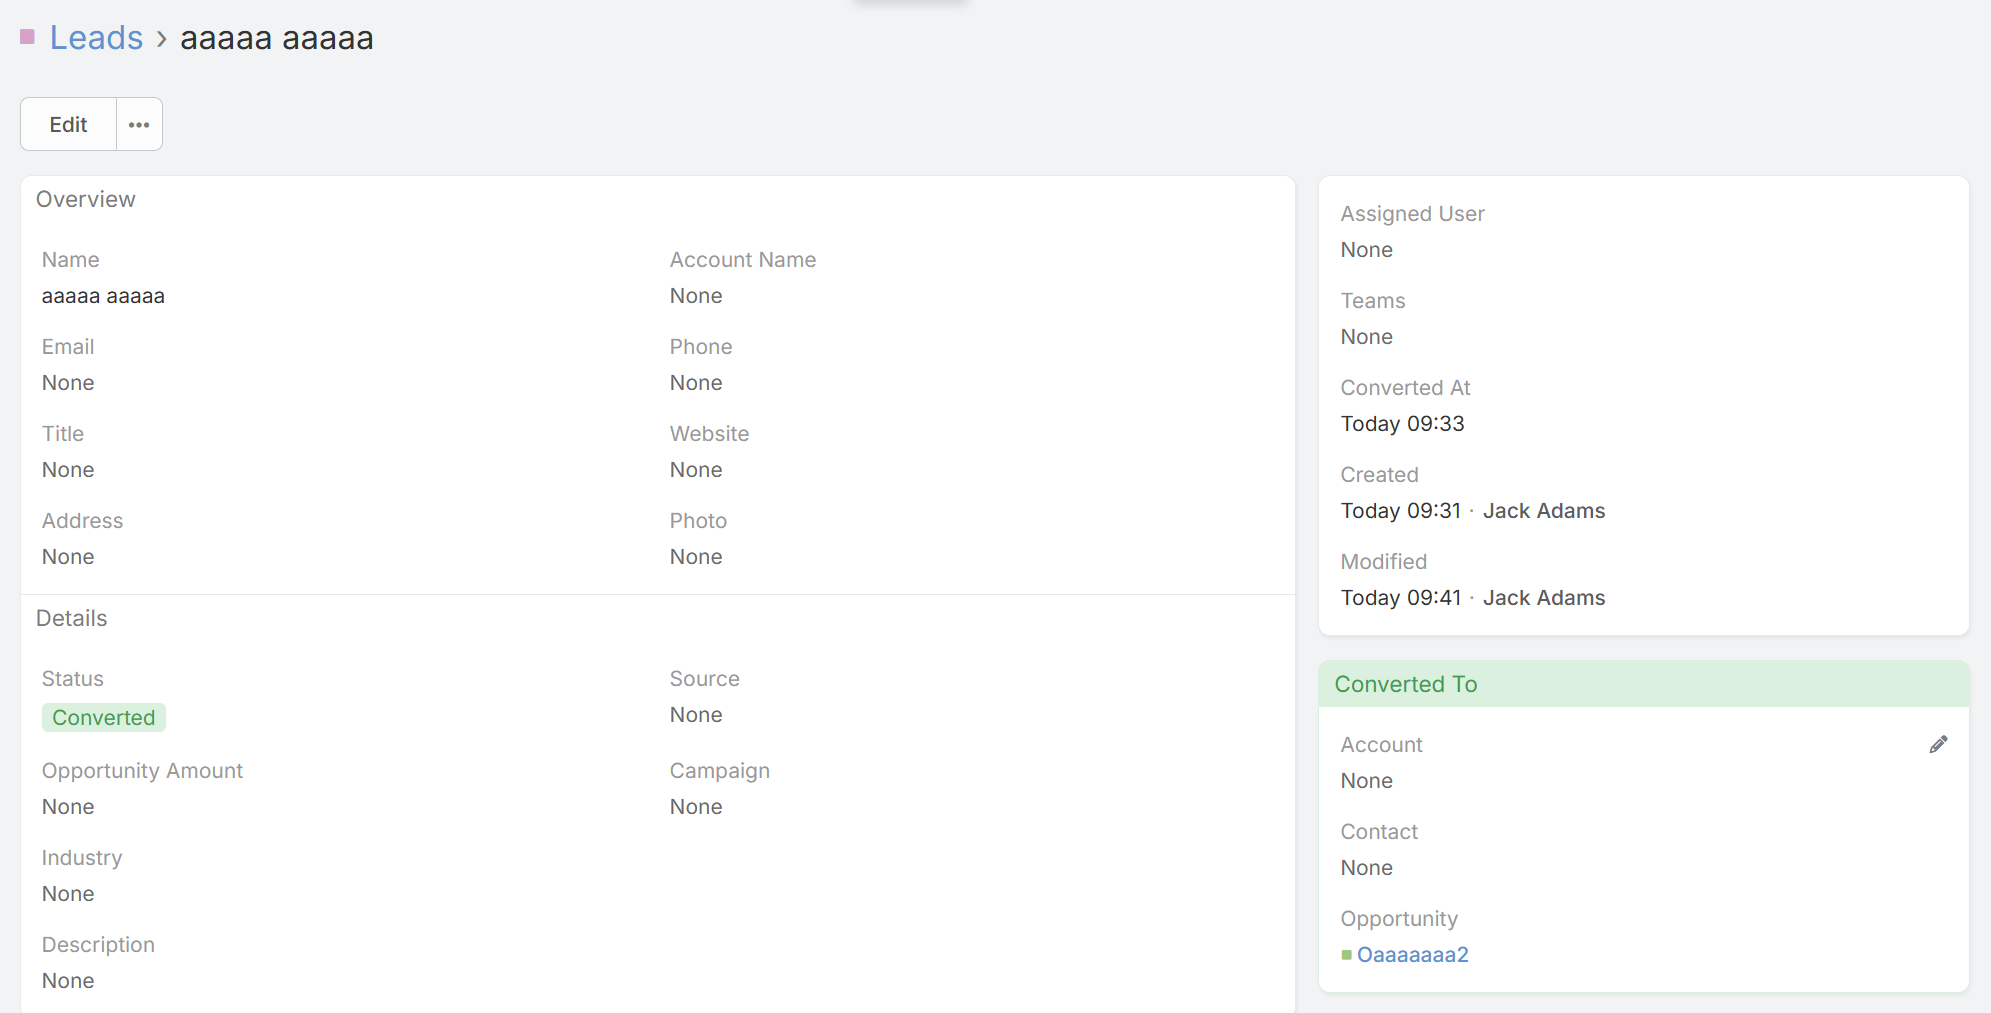This screenshot has width=1991, height=1013.
Task: Click the Details section header
Action: coord(72,618)
